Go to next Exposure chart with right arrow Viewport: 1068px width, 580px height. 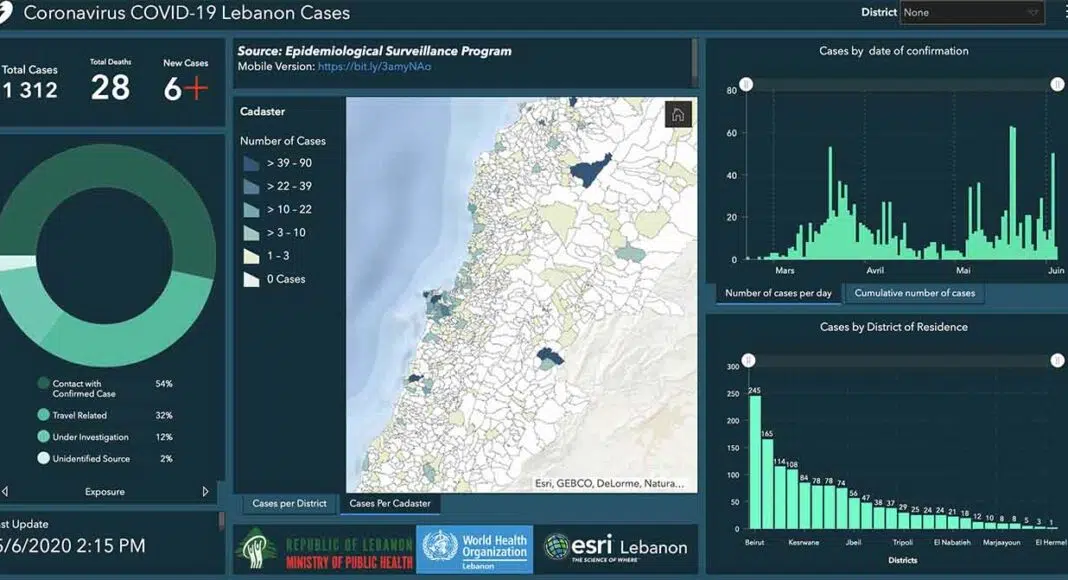[x=206, y=492]
